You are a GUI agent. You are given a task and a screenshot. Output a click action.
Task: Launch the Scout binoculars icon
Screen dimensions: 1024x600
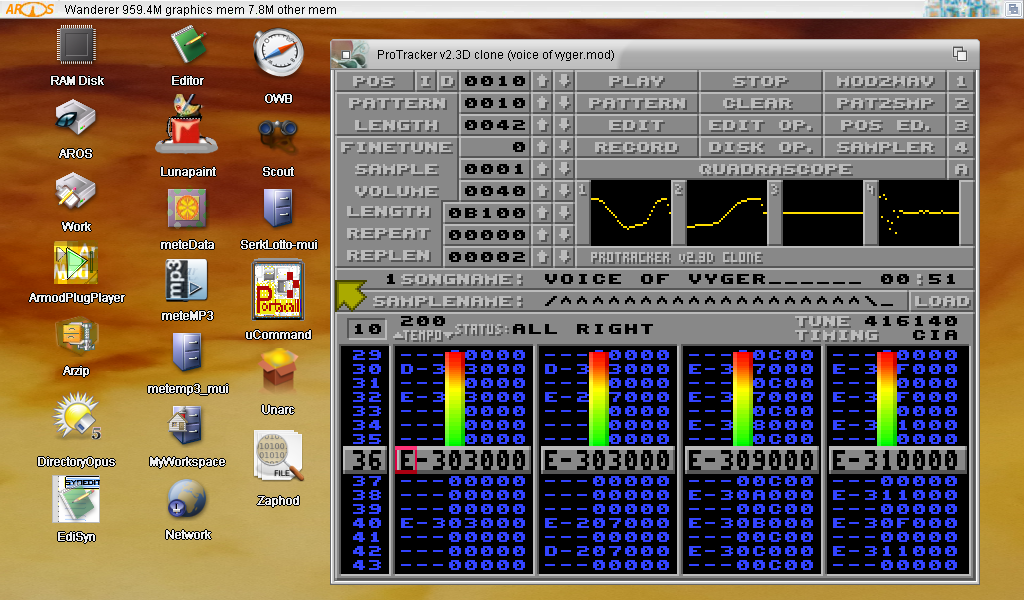click(278, 135)
